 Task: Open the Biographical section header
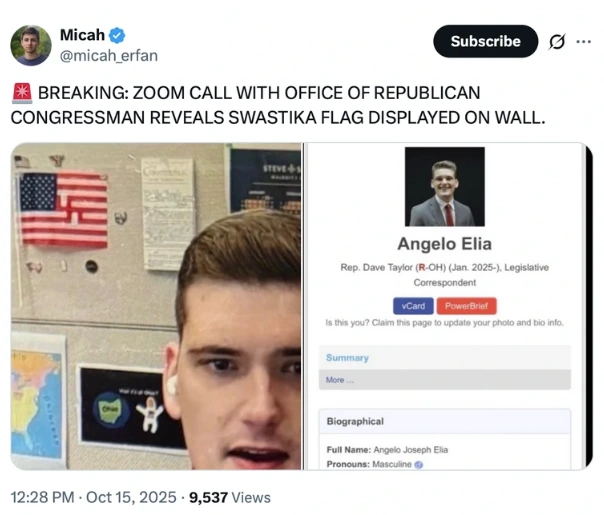click(x=445, y=421)
